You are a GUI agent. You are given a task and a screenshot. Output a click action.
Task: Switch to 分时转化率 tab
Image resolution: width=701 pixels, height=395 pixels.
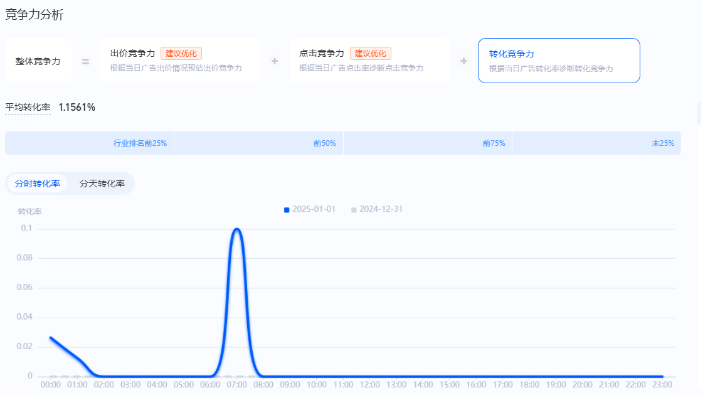[x=37, y=184]
